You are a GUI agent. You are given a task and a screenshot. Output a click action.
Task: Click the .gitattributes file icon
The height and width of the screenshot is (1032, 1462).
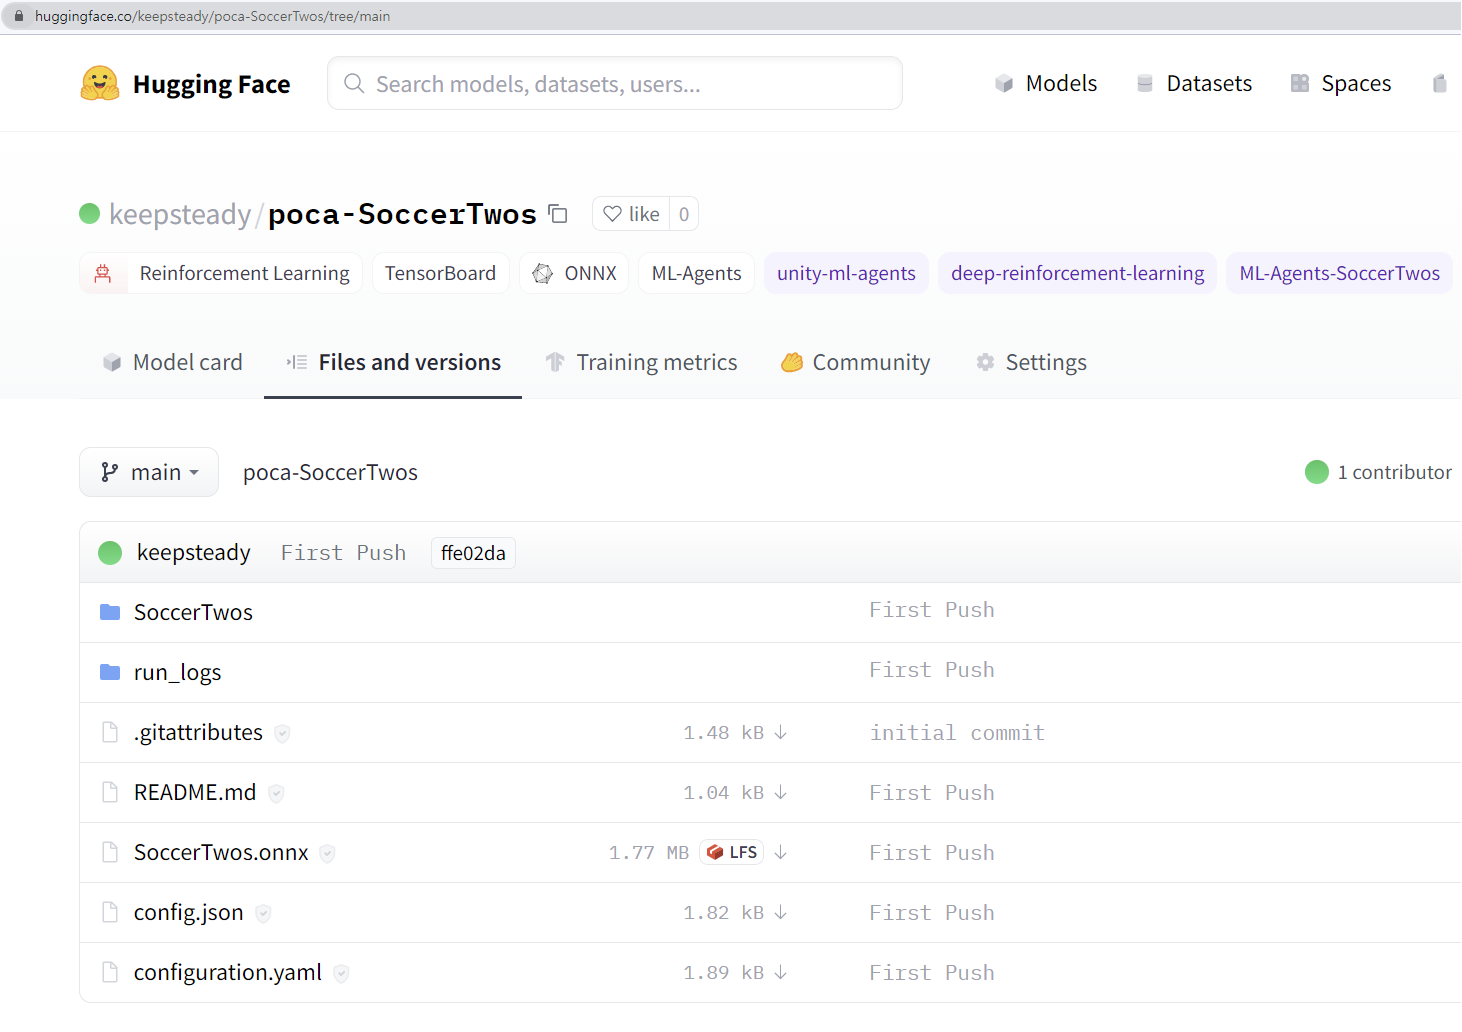pyautogui.click(x=110, y=733)
